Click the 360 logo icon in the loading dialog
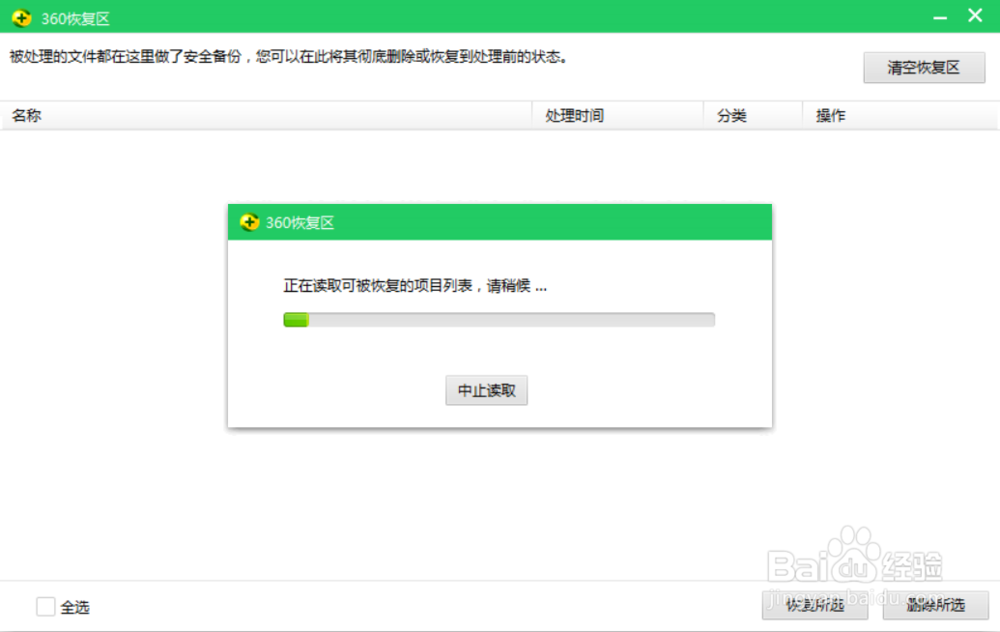1000x632 pixels. tap(249, 222)
